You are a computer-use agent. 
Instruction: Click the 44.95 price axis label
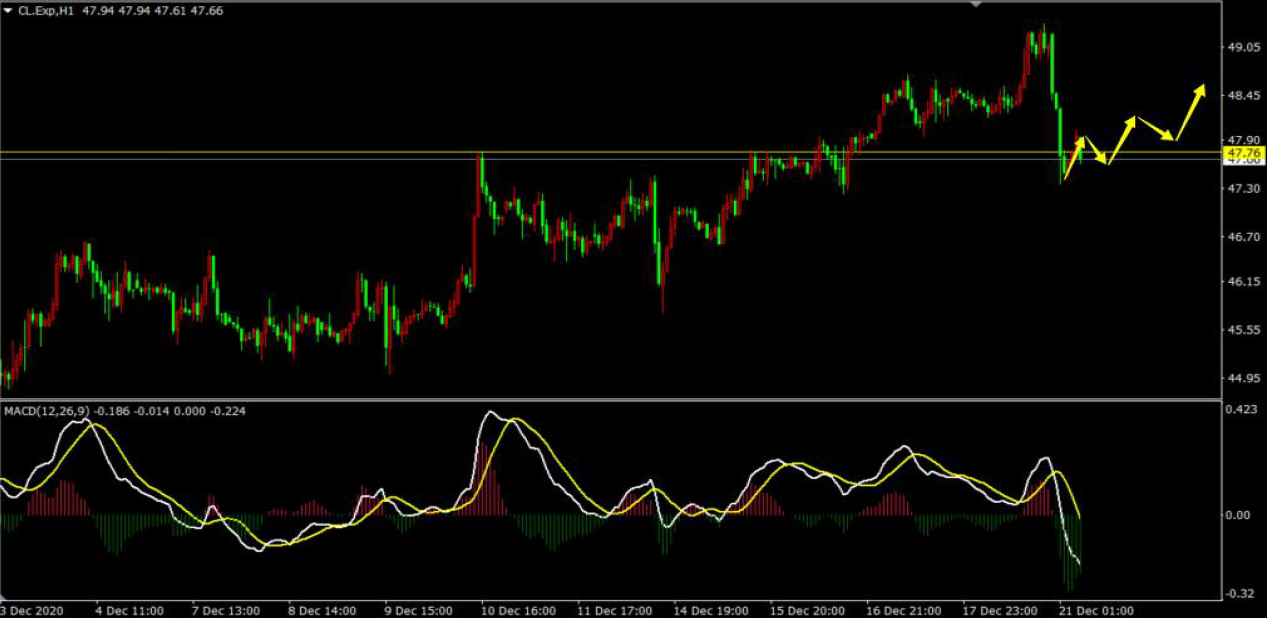point(1243,378)
